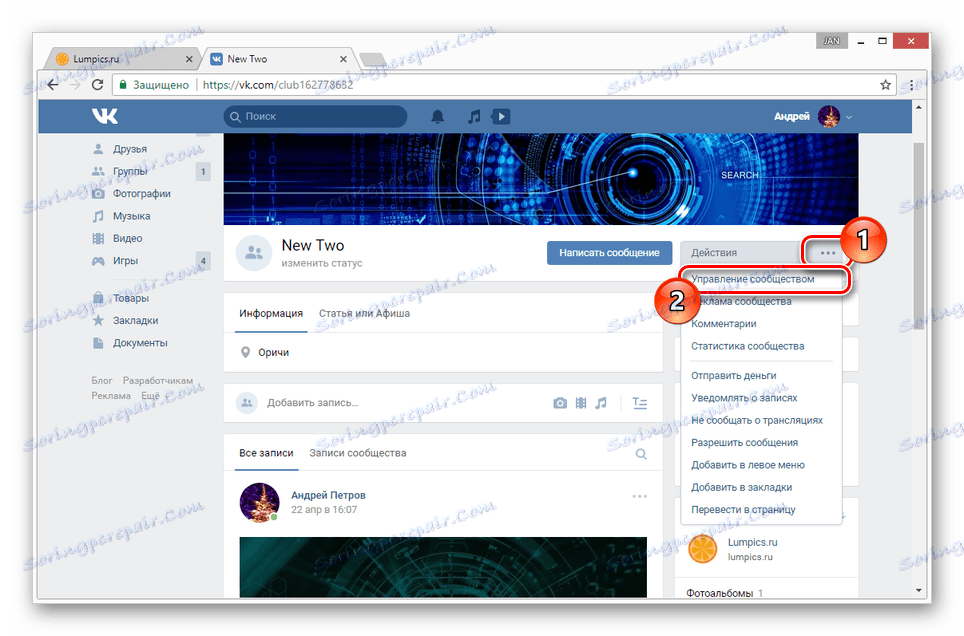Click the browser address bar URL
The height and width of the screenshot is (636, 964).
point(278,85)
